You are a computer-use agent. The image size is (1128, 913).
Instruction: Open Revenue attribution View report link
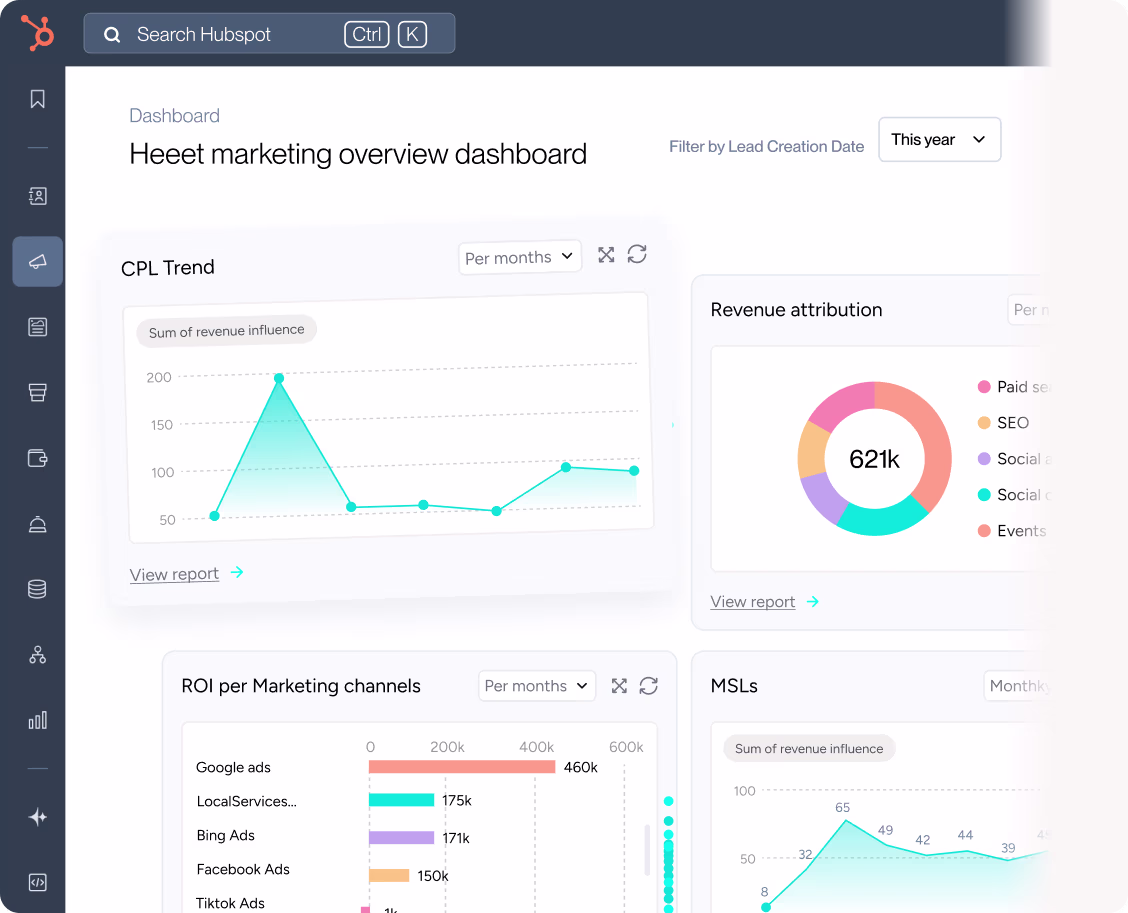click(752, 601)
